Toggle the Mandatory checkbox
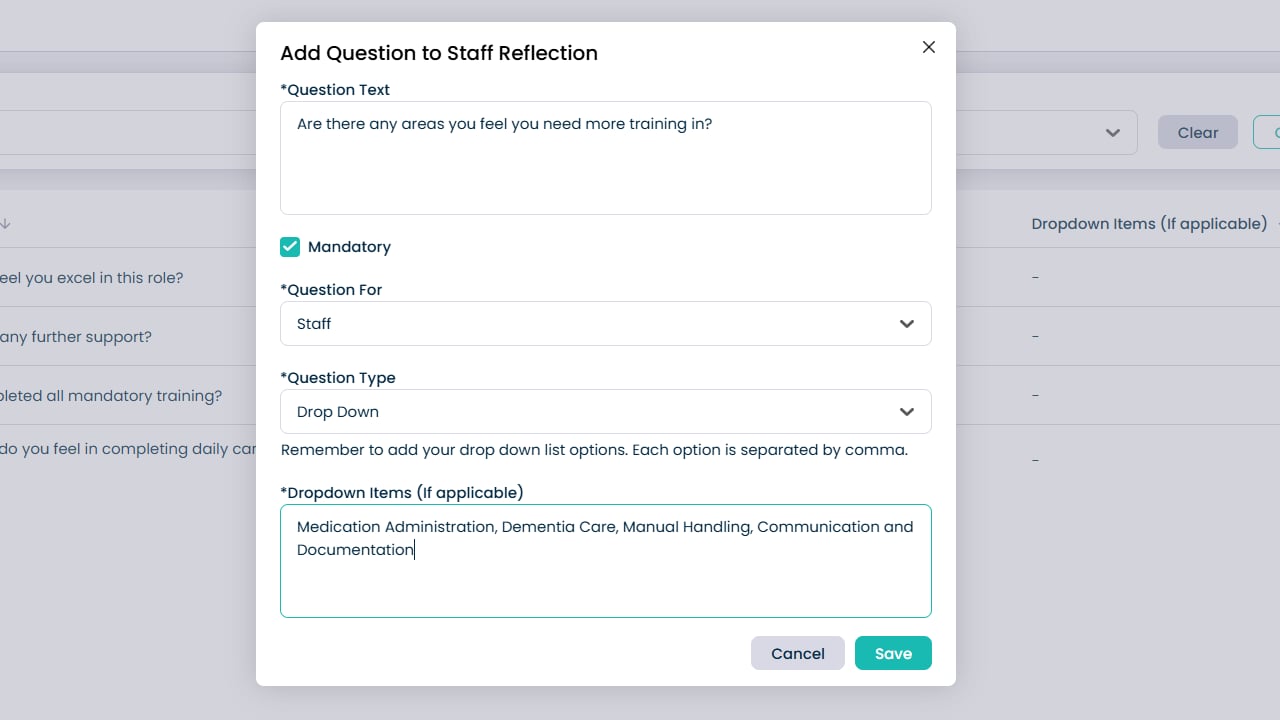Image resolution: width=1280 pixels, height=720 pixels. pyautogui.click(x=290, y=247)
